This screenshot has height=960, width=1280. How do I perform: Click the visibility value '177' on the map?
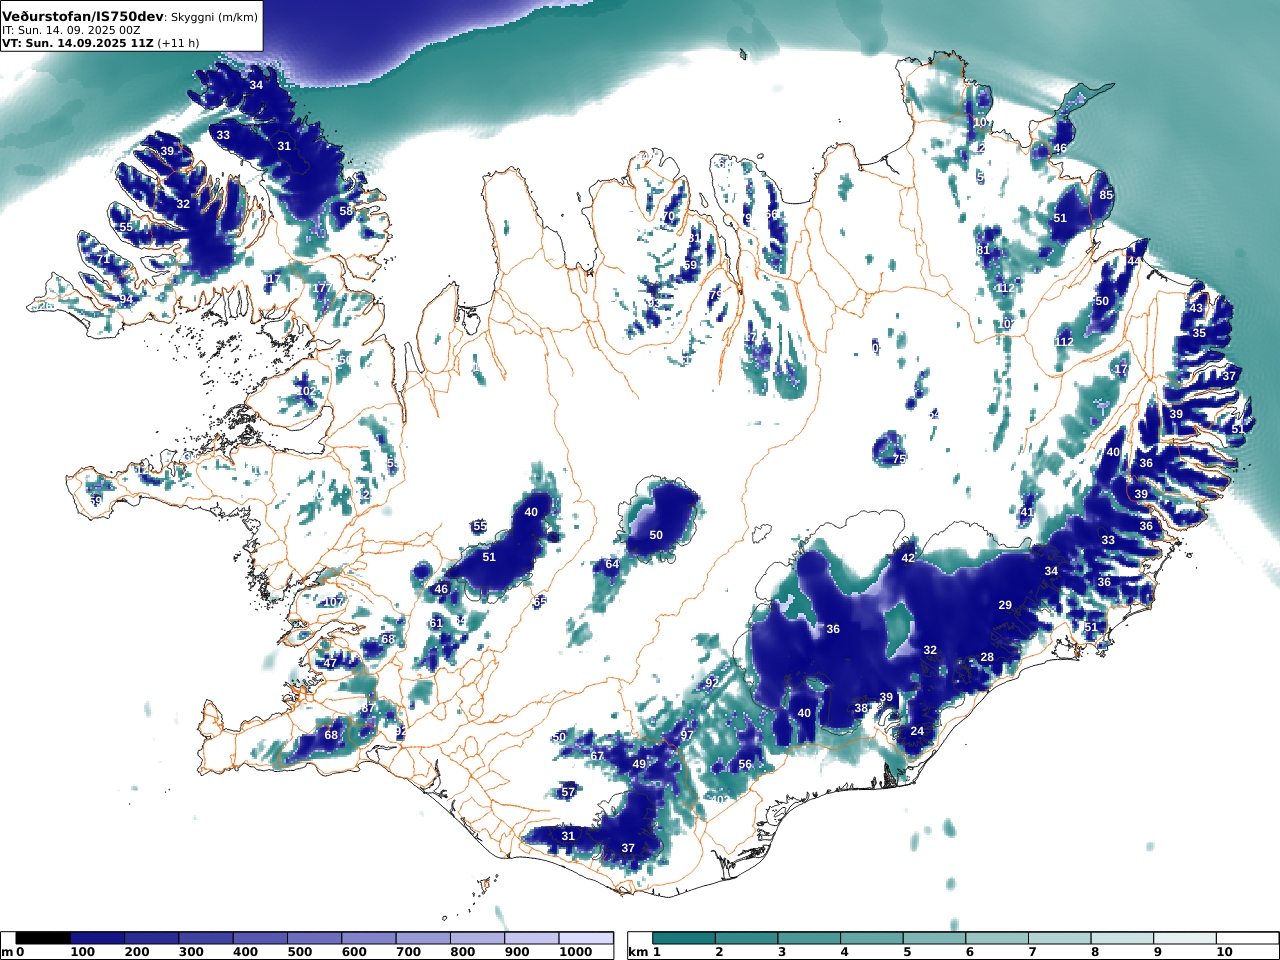[x=321, y=288]
